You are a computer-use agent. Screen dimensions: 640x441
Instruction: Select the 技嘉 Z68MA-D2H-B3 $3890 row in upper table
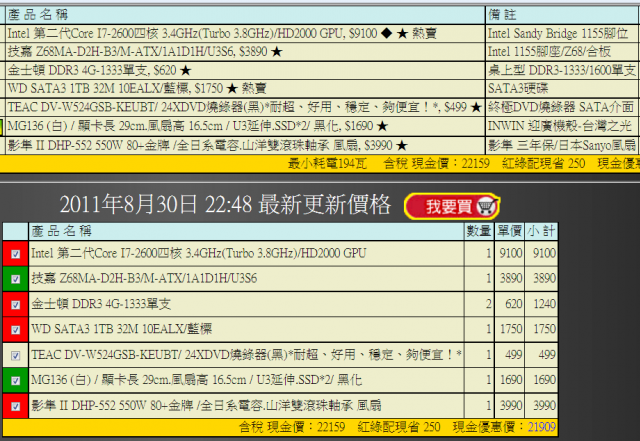coord(245,52)
